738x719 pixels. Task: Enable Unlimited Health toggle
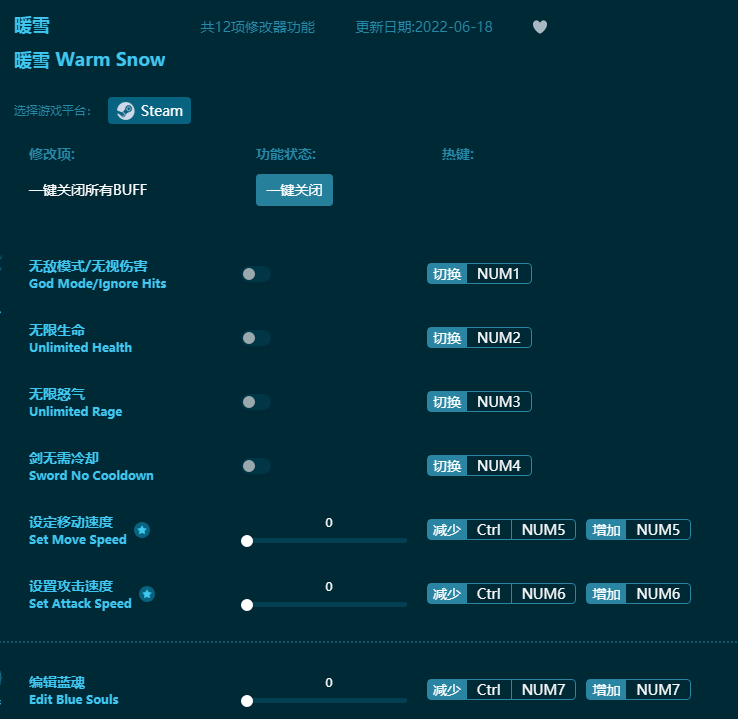pyautogui.click(x=256, y=338)
